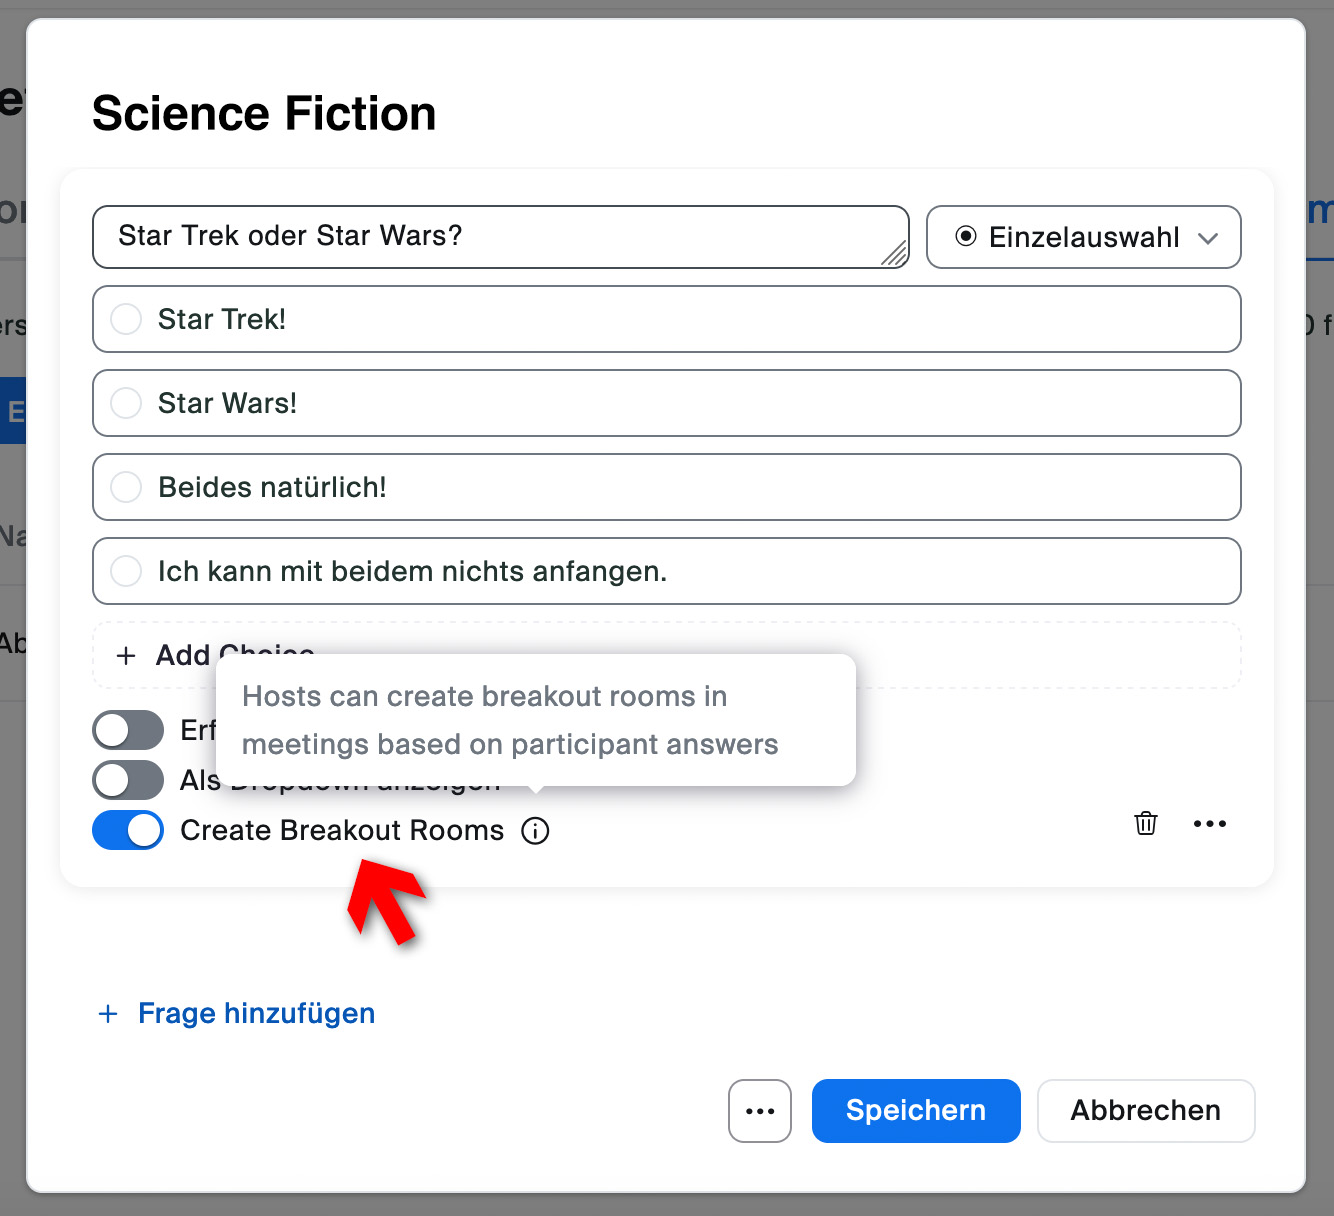Screen dimensions: 1334x1216
Task: Select the Star Wars! radio option
Action: [126, 403]
